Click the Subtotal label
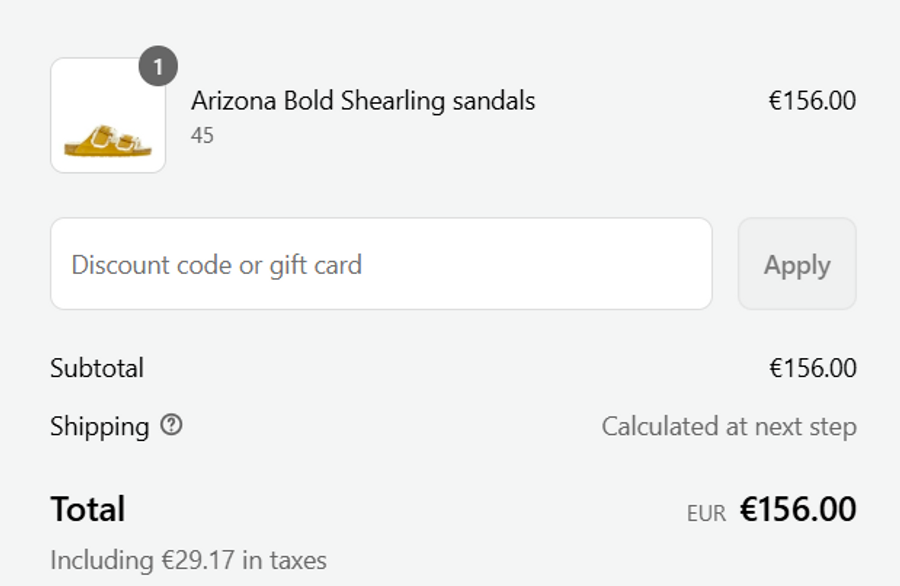This screenshot has height=586, width=900. tap(97, 368)
